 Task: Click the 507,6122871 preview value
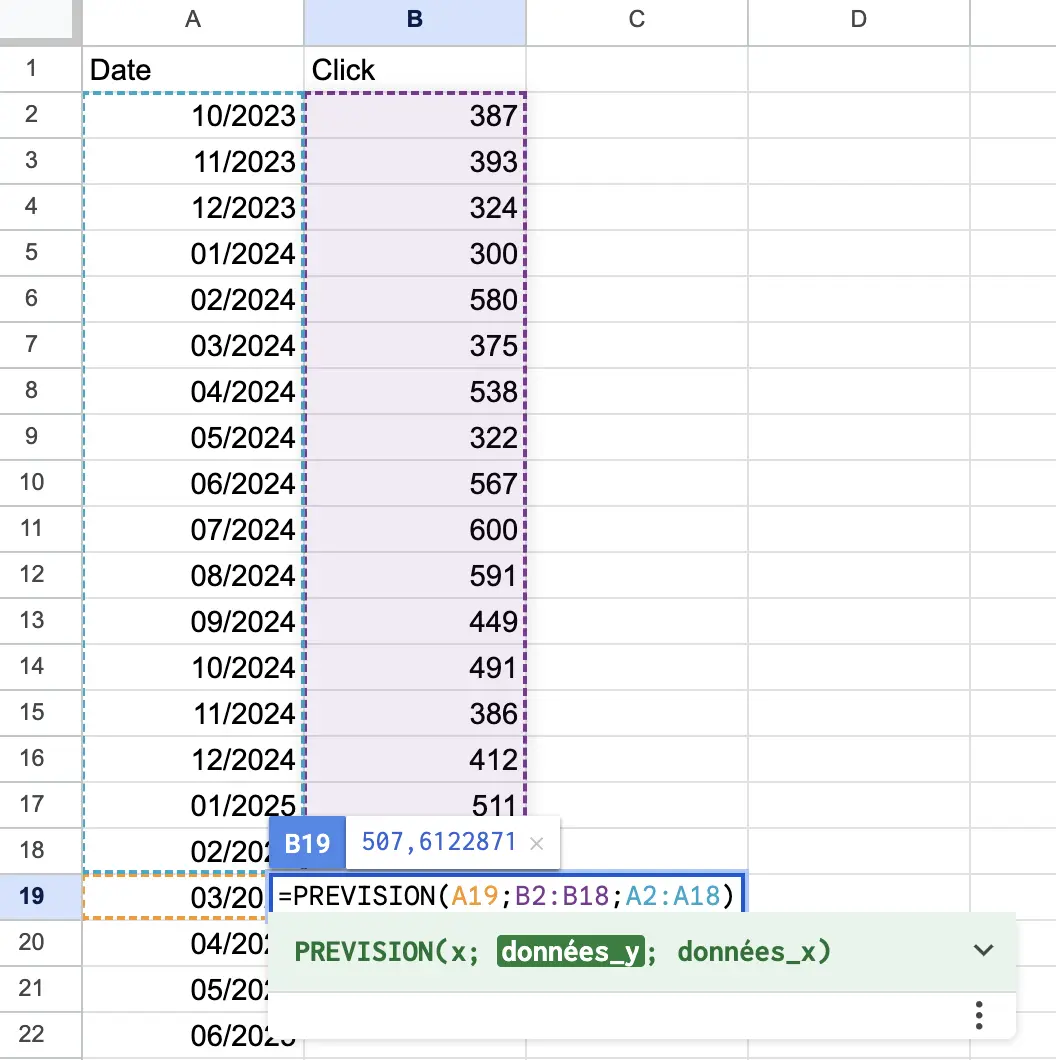pos(438,842)
